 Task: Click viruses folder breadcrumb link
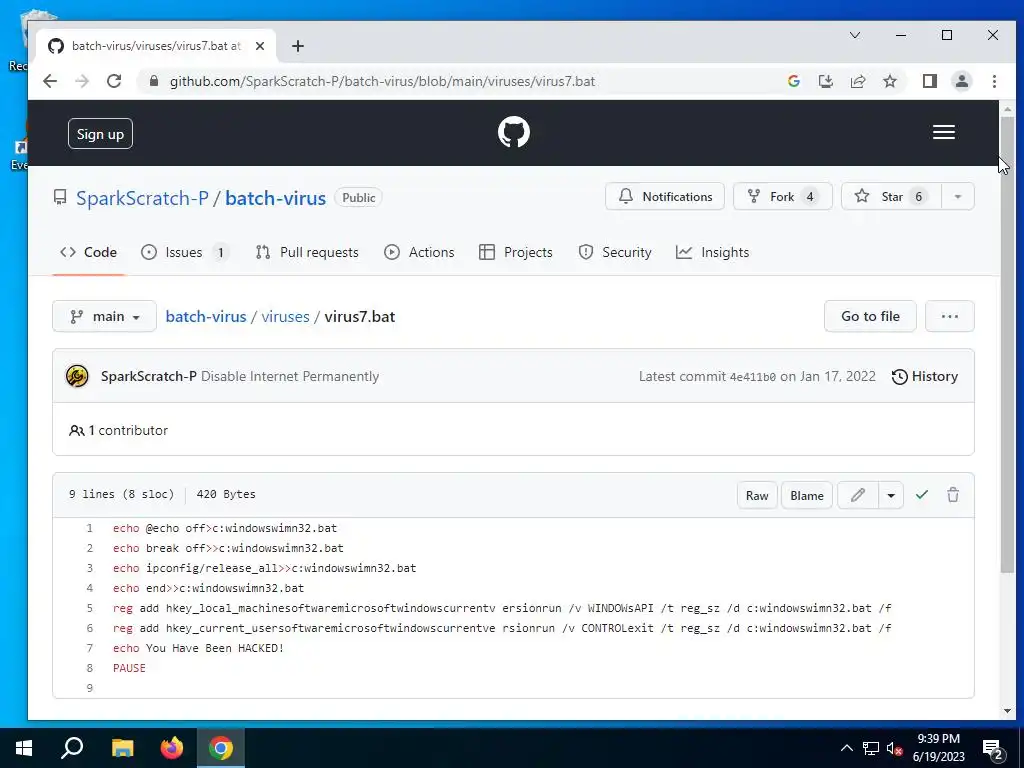[x=285, y=317]
